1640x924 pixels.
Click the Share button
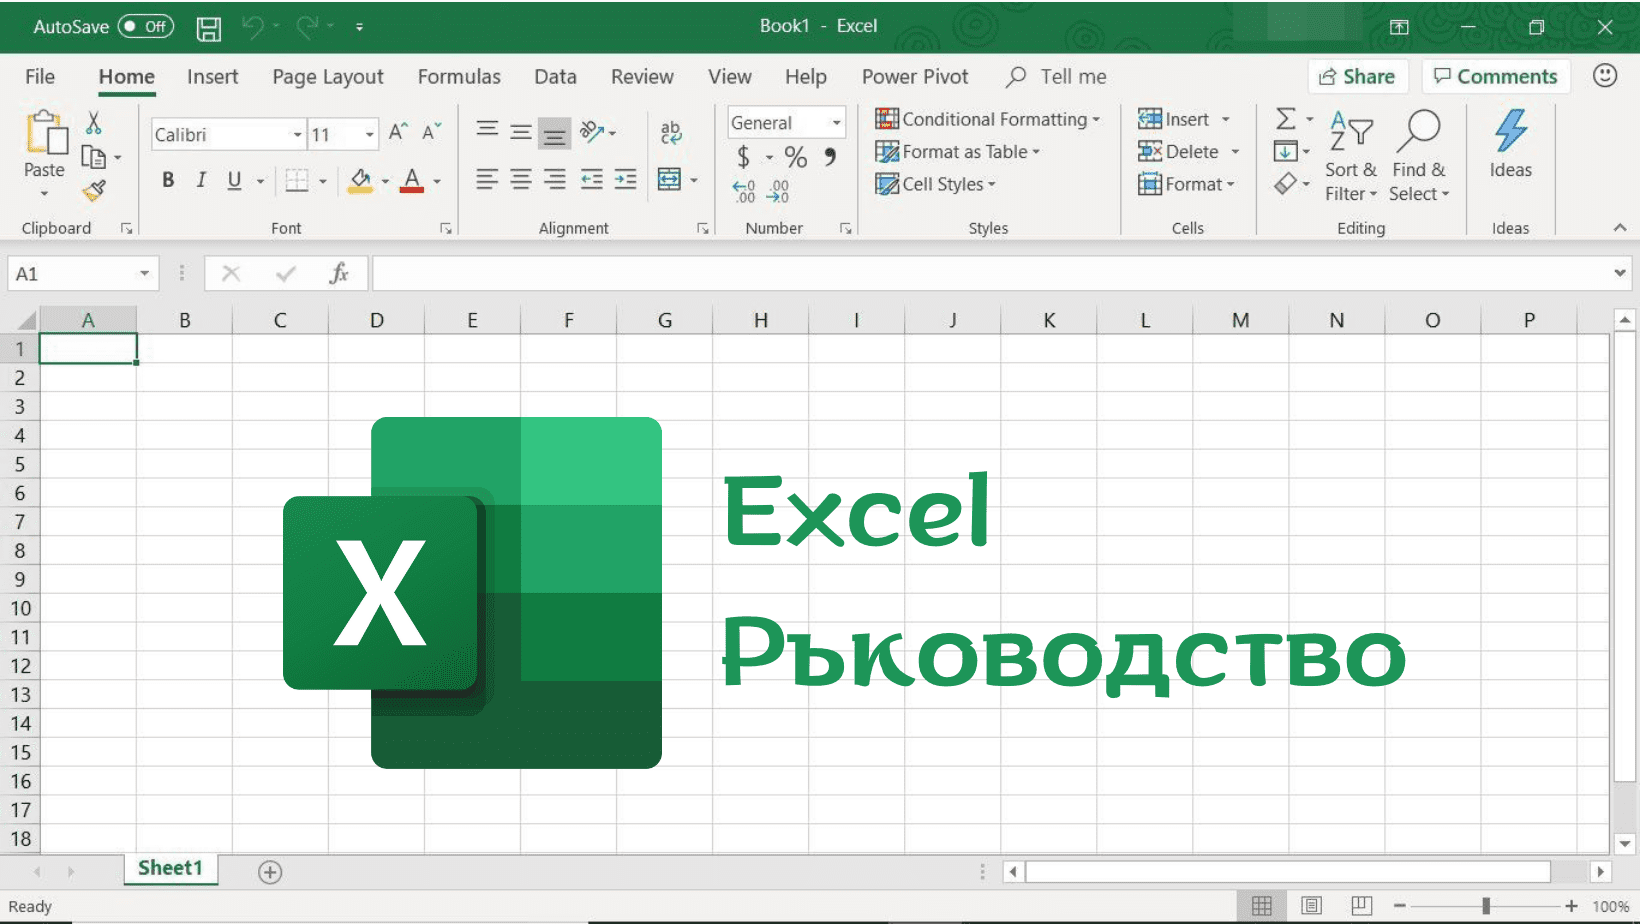tap(1357, 77)
